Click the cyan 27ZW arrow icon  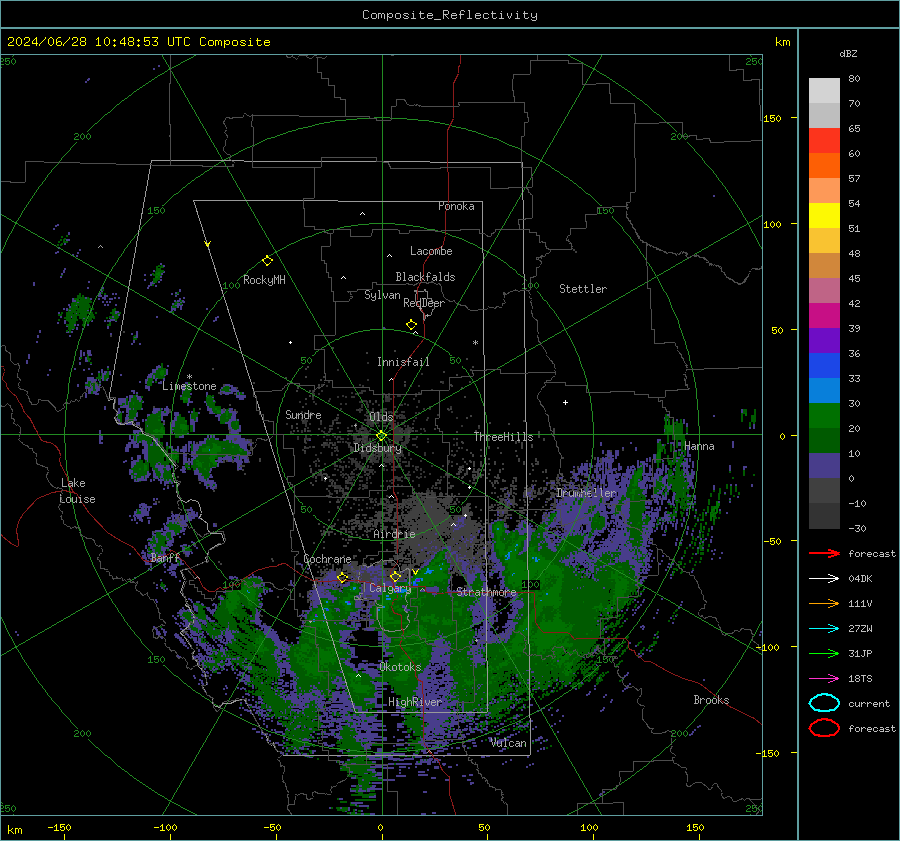point(824,629)
